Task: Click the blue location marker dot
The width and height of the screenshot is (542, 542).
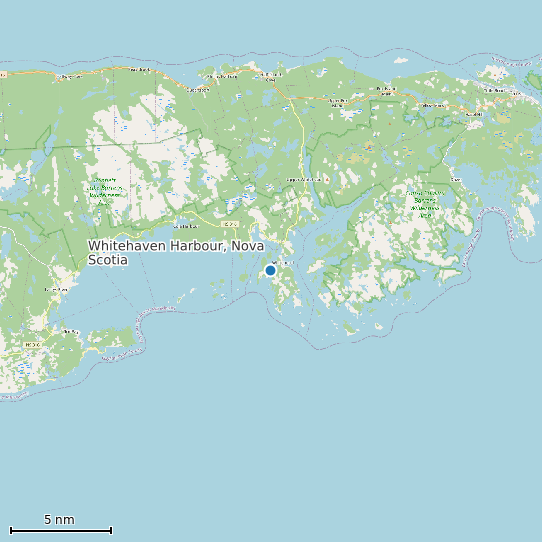Action: click(x=270, y=270)
